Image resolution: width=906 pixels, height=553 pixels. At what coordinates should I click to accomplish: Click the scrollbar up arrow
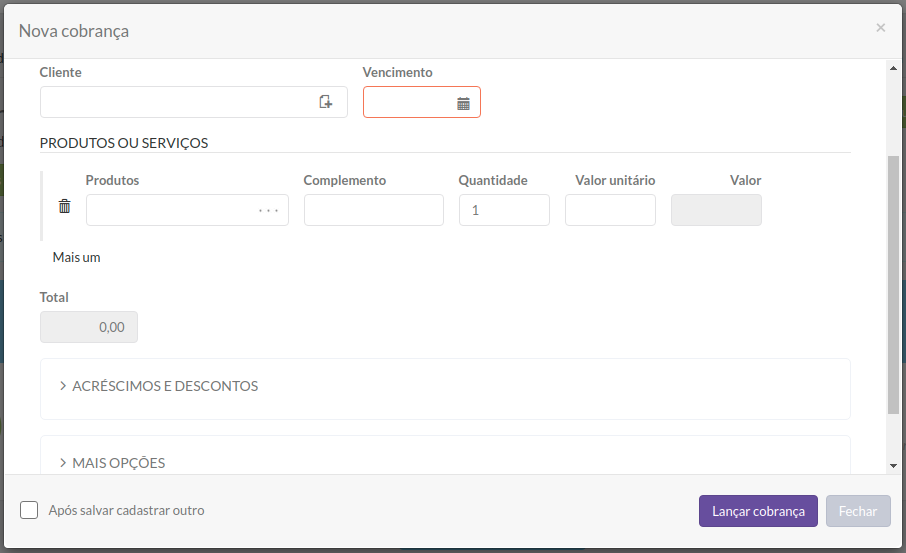pyautogui.click(x=893, y=68)
